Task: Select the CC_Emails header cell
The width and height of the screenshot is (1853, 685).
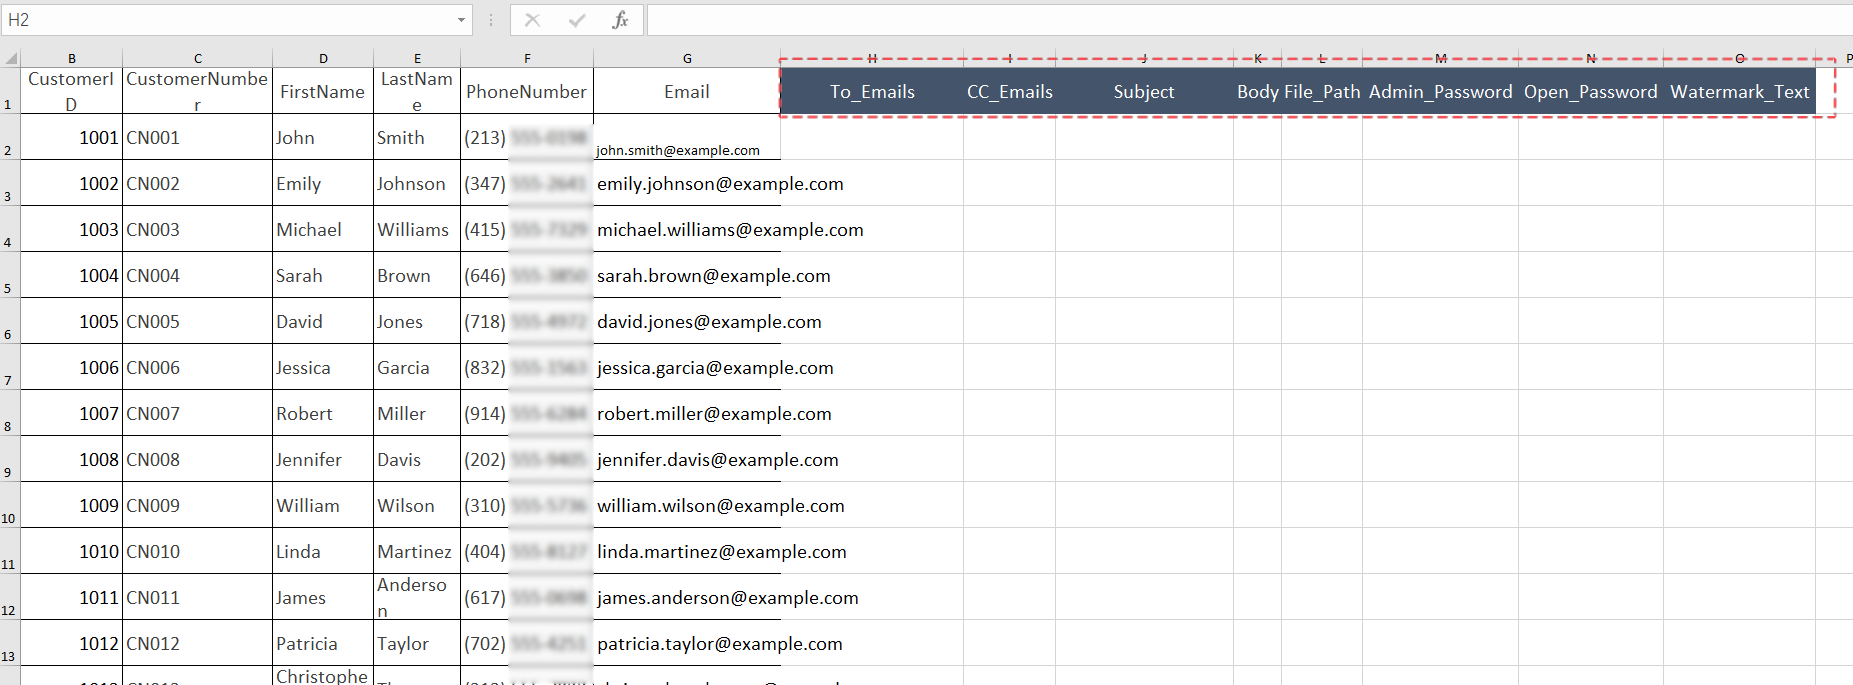Action: 1010,91
